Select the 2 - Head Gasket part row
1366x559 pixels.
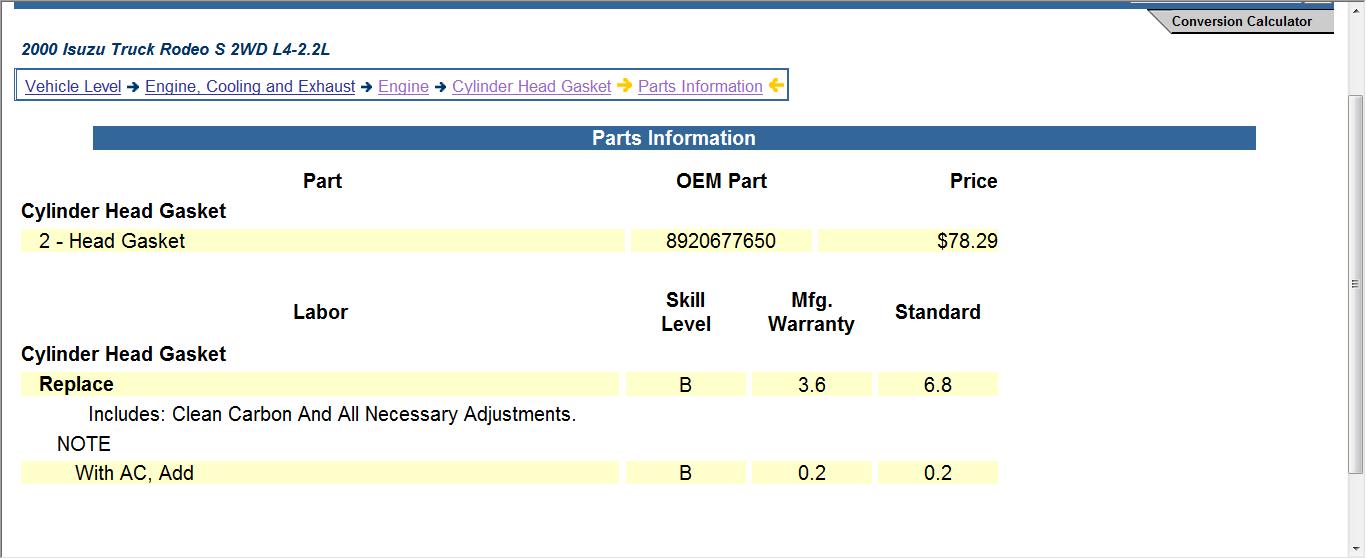(x=322, y=241)
